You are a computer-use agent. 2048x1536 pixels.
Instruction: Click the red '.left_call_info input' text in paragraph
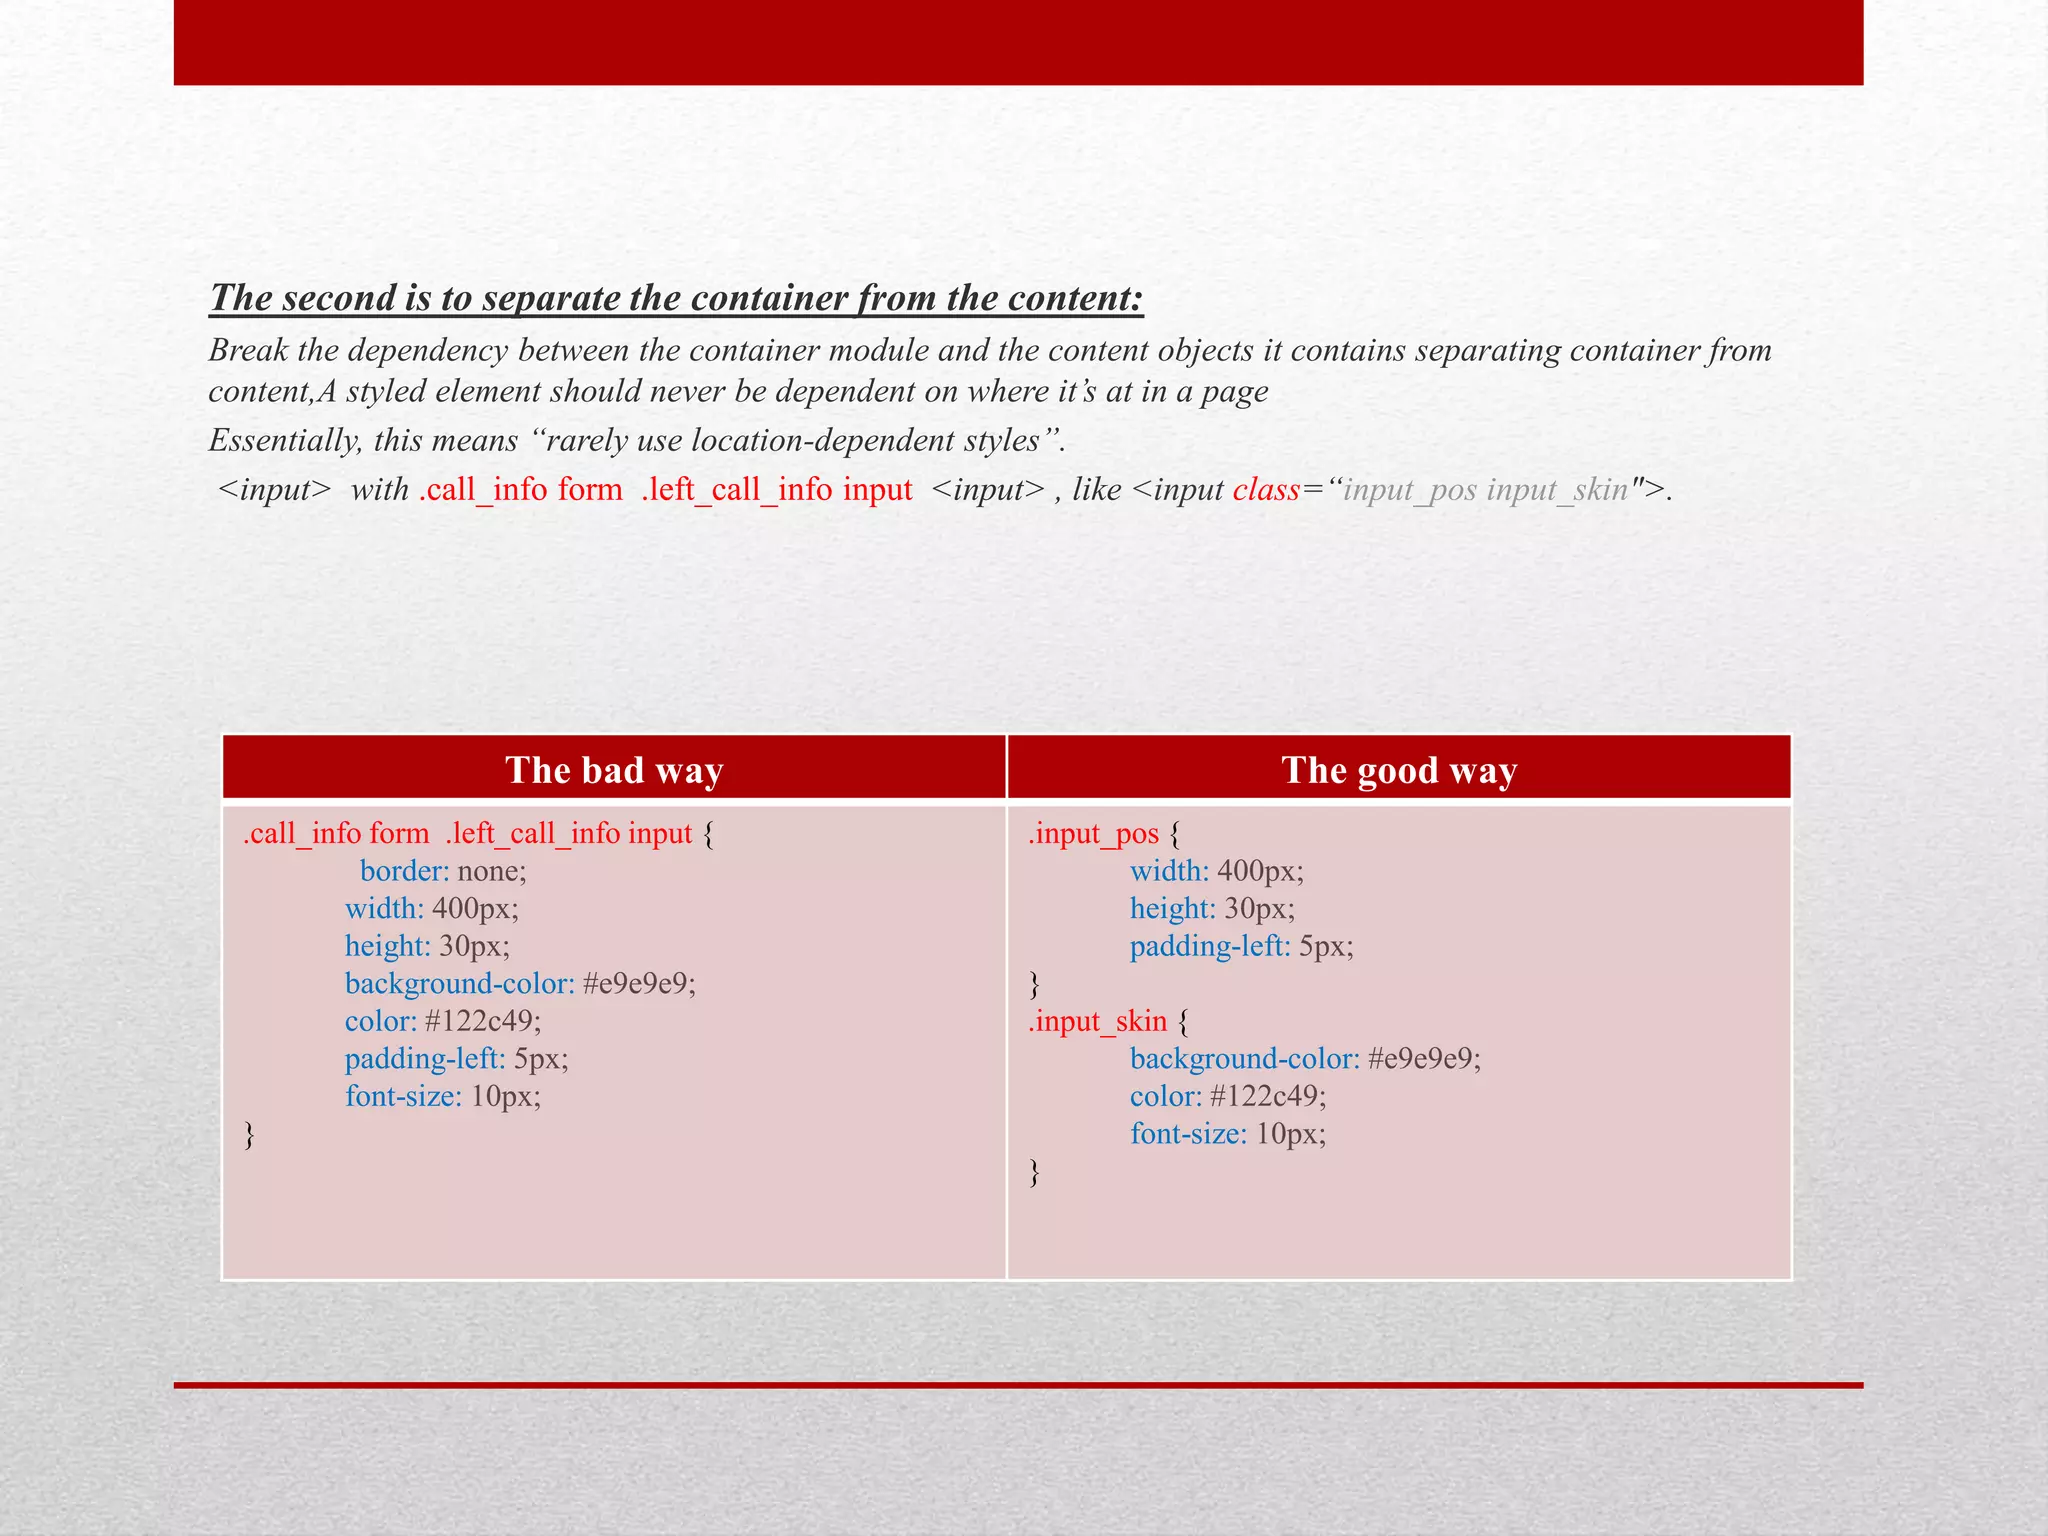tap(776, 489)
